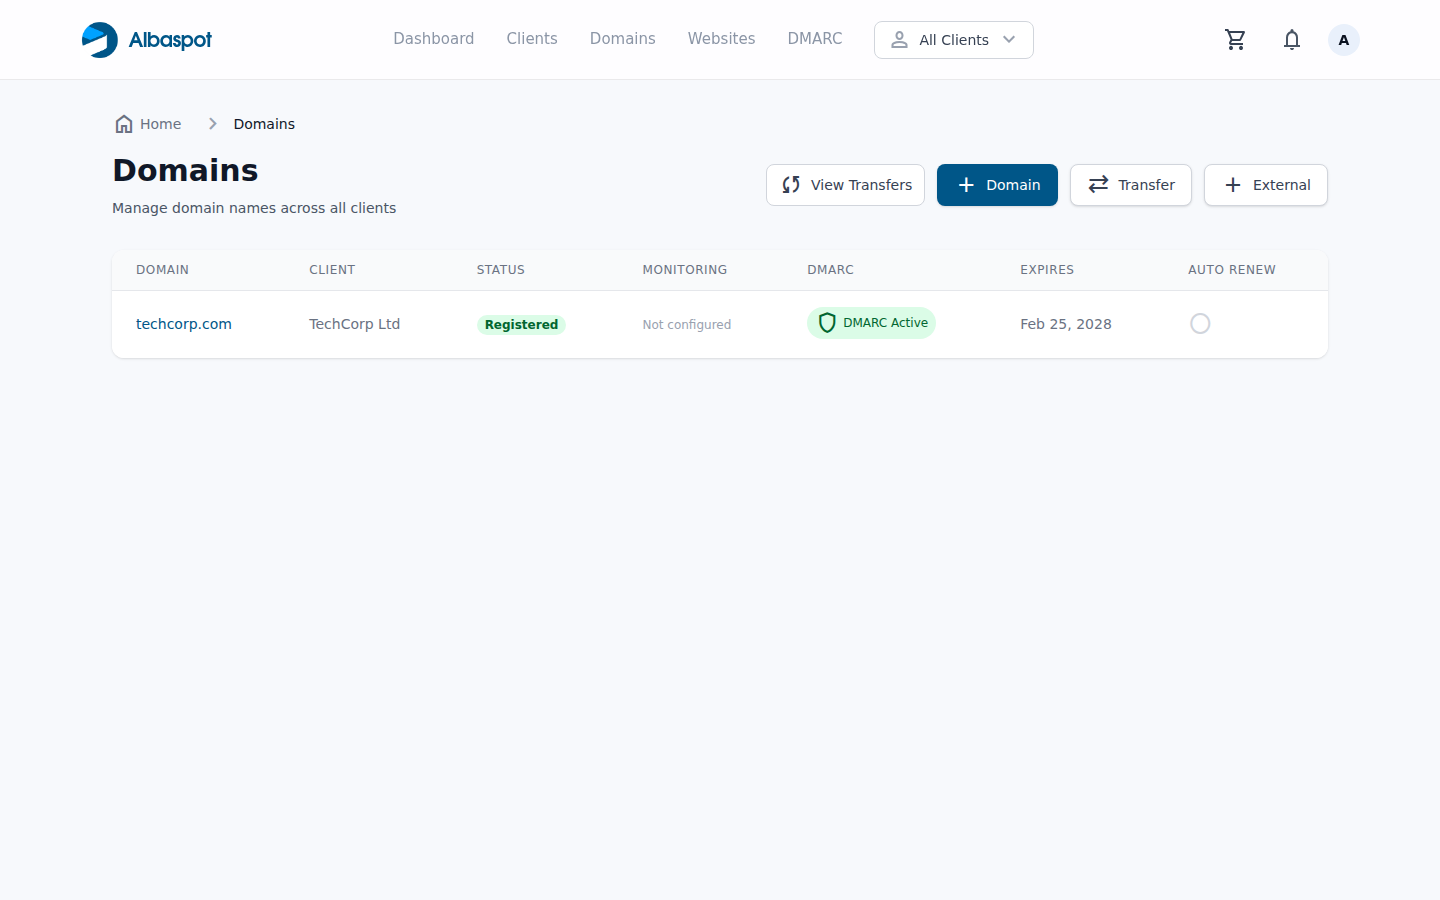Click the all clients link in the subtitle
The image size is (1440, 900).
369,208
